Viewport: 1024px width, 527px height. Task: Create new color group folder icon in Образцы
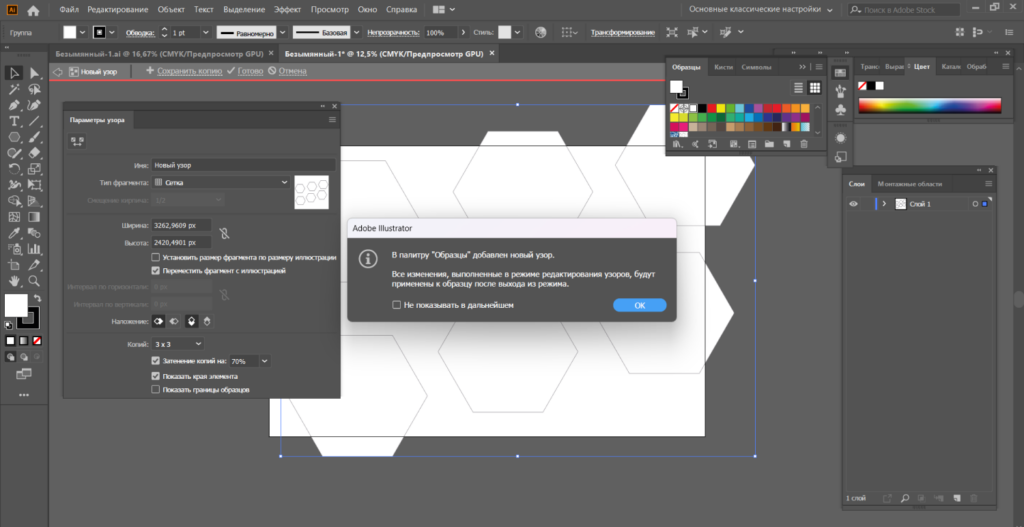[769, 144]
